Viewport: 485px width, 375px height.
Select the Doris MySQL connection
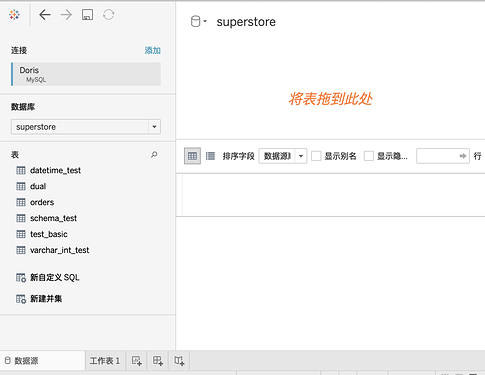click(x=86, y=74)
